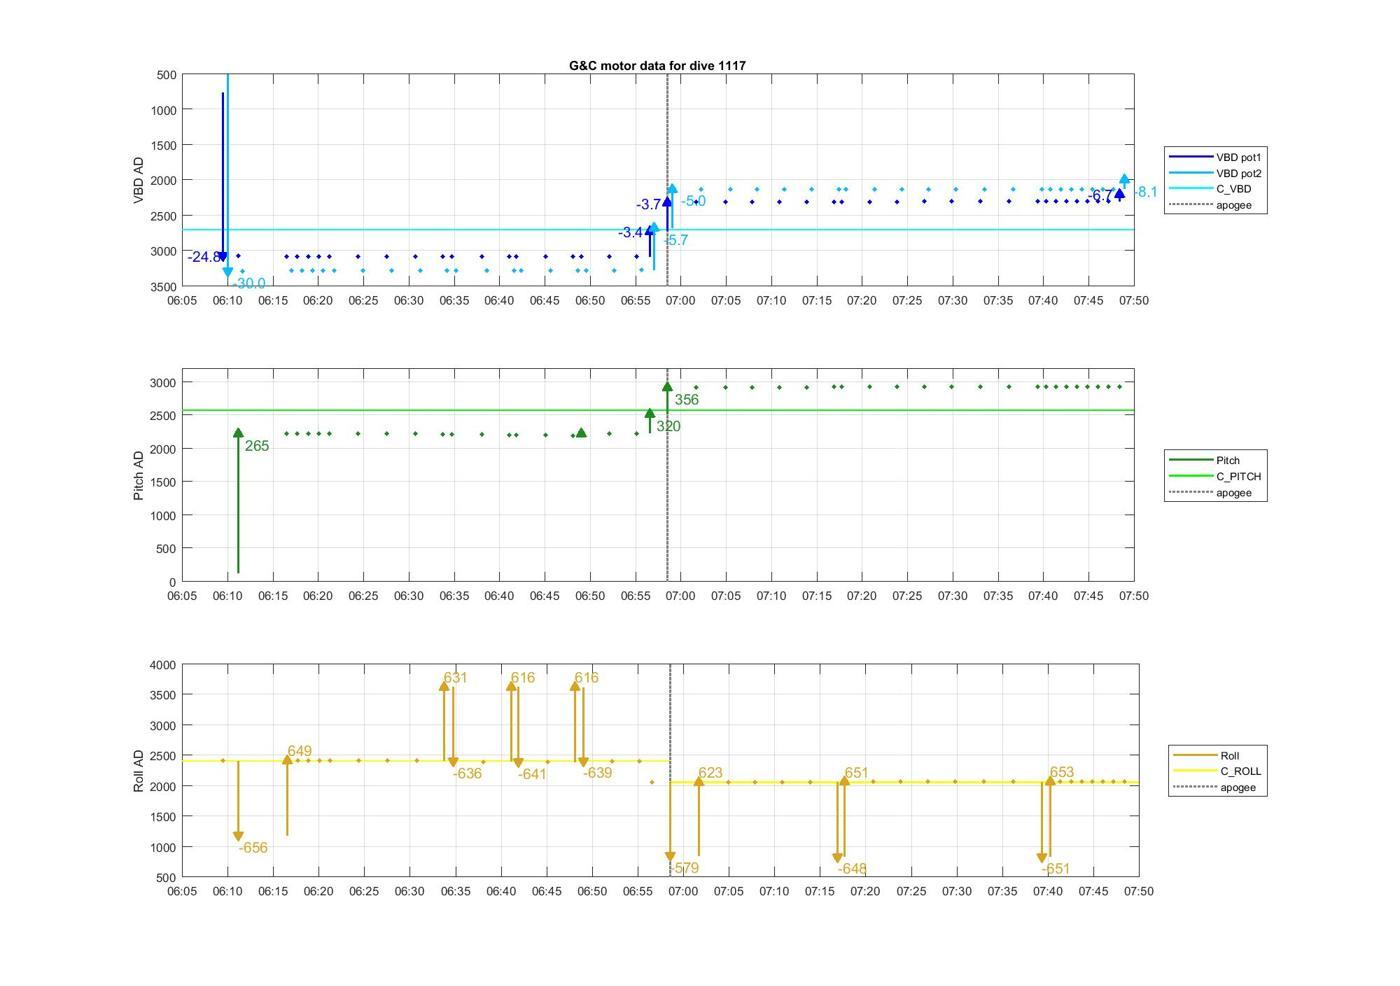Click the '-8.1' VBD annotation

[x=1145, y=192]
